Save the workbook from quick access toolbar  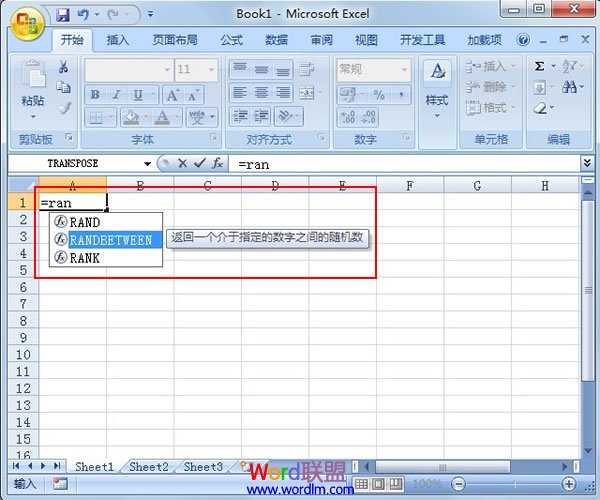click(x=63, y=15)
